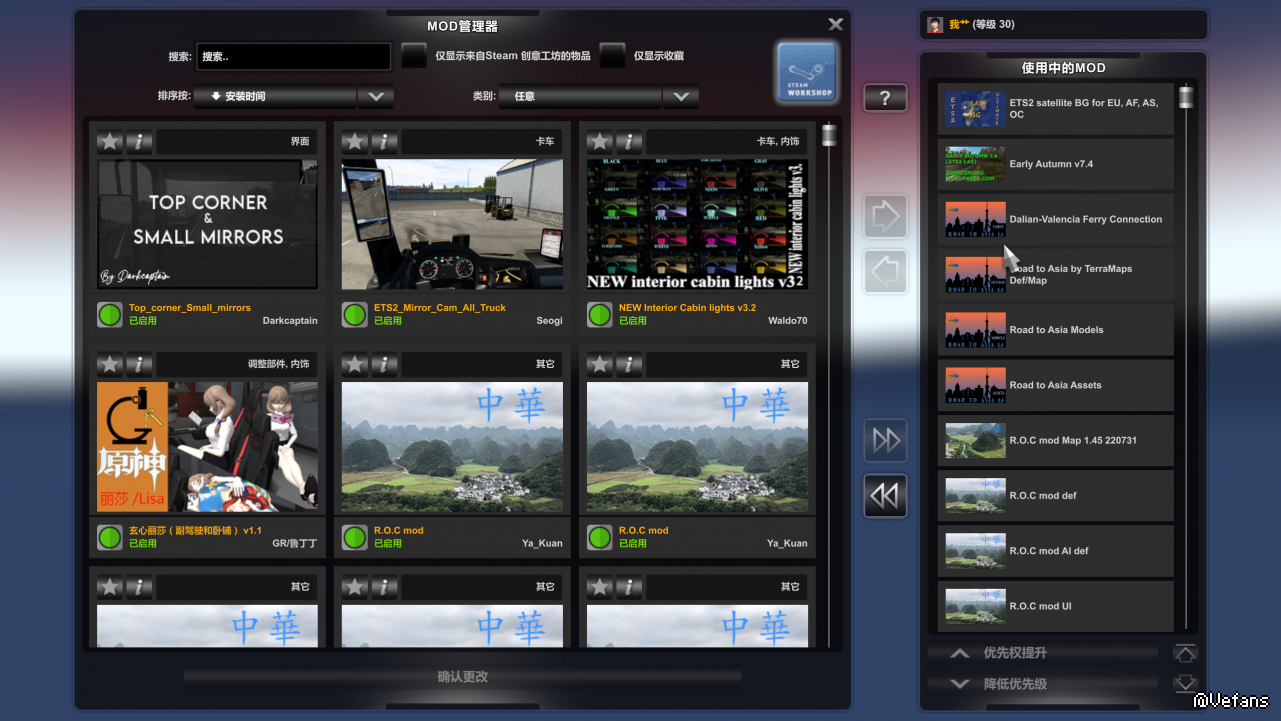
Task: Select R.O.C mod AI def in active mods
Action: [1055, 551]
